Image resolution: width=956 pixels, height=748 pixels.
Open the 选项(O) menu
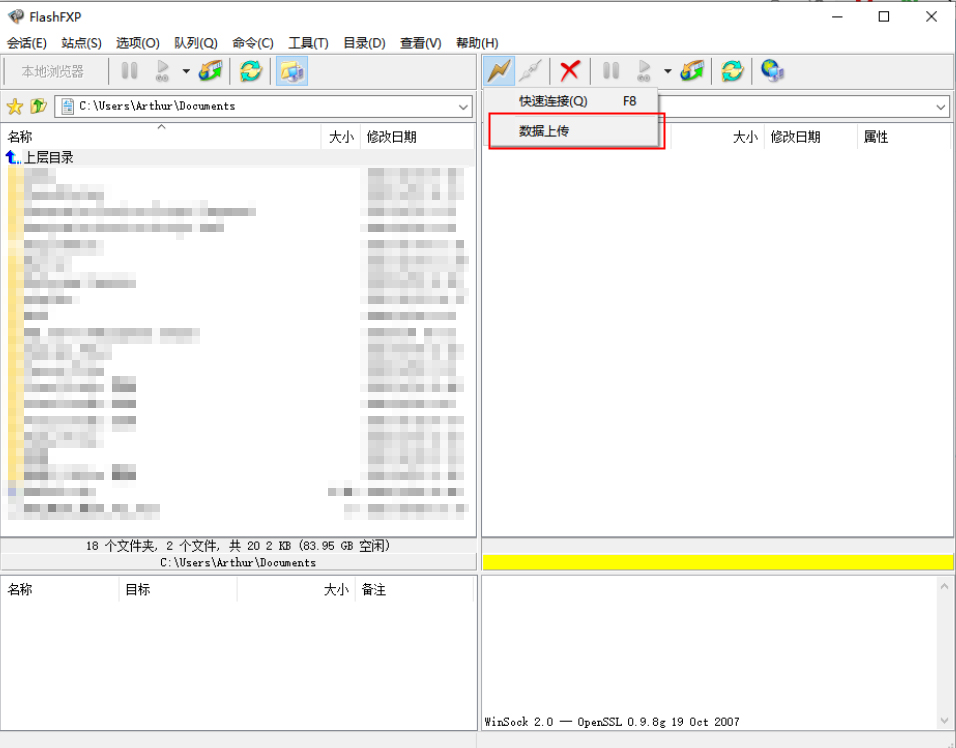click(138, 43)
